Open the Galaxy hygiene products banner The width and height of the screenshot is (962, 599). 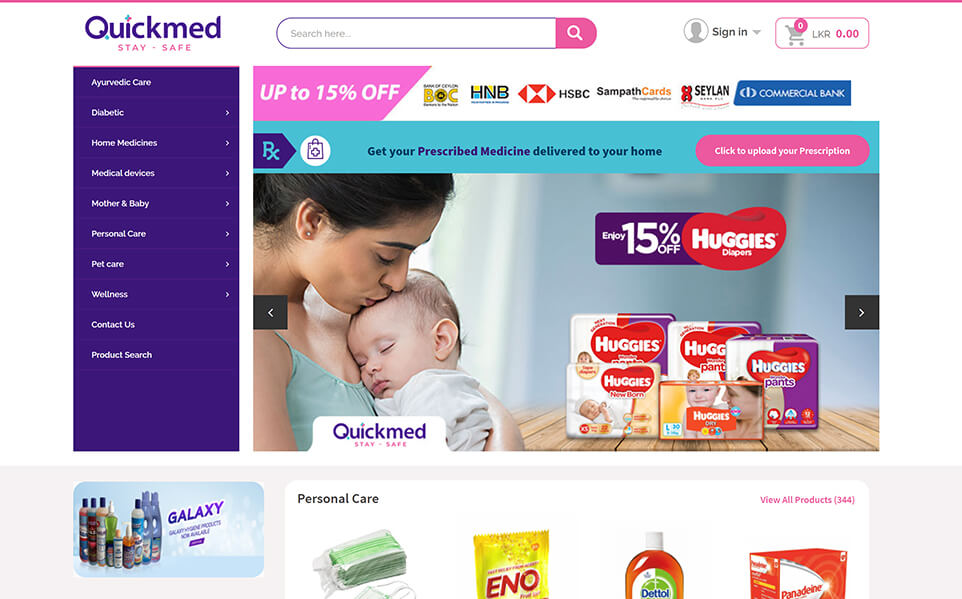coord(169,529)
